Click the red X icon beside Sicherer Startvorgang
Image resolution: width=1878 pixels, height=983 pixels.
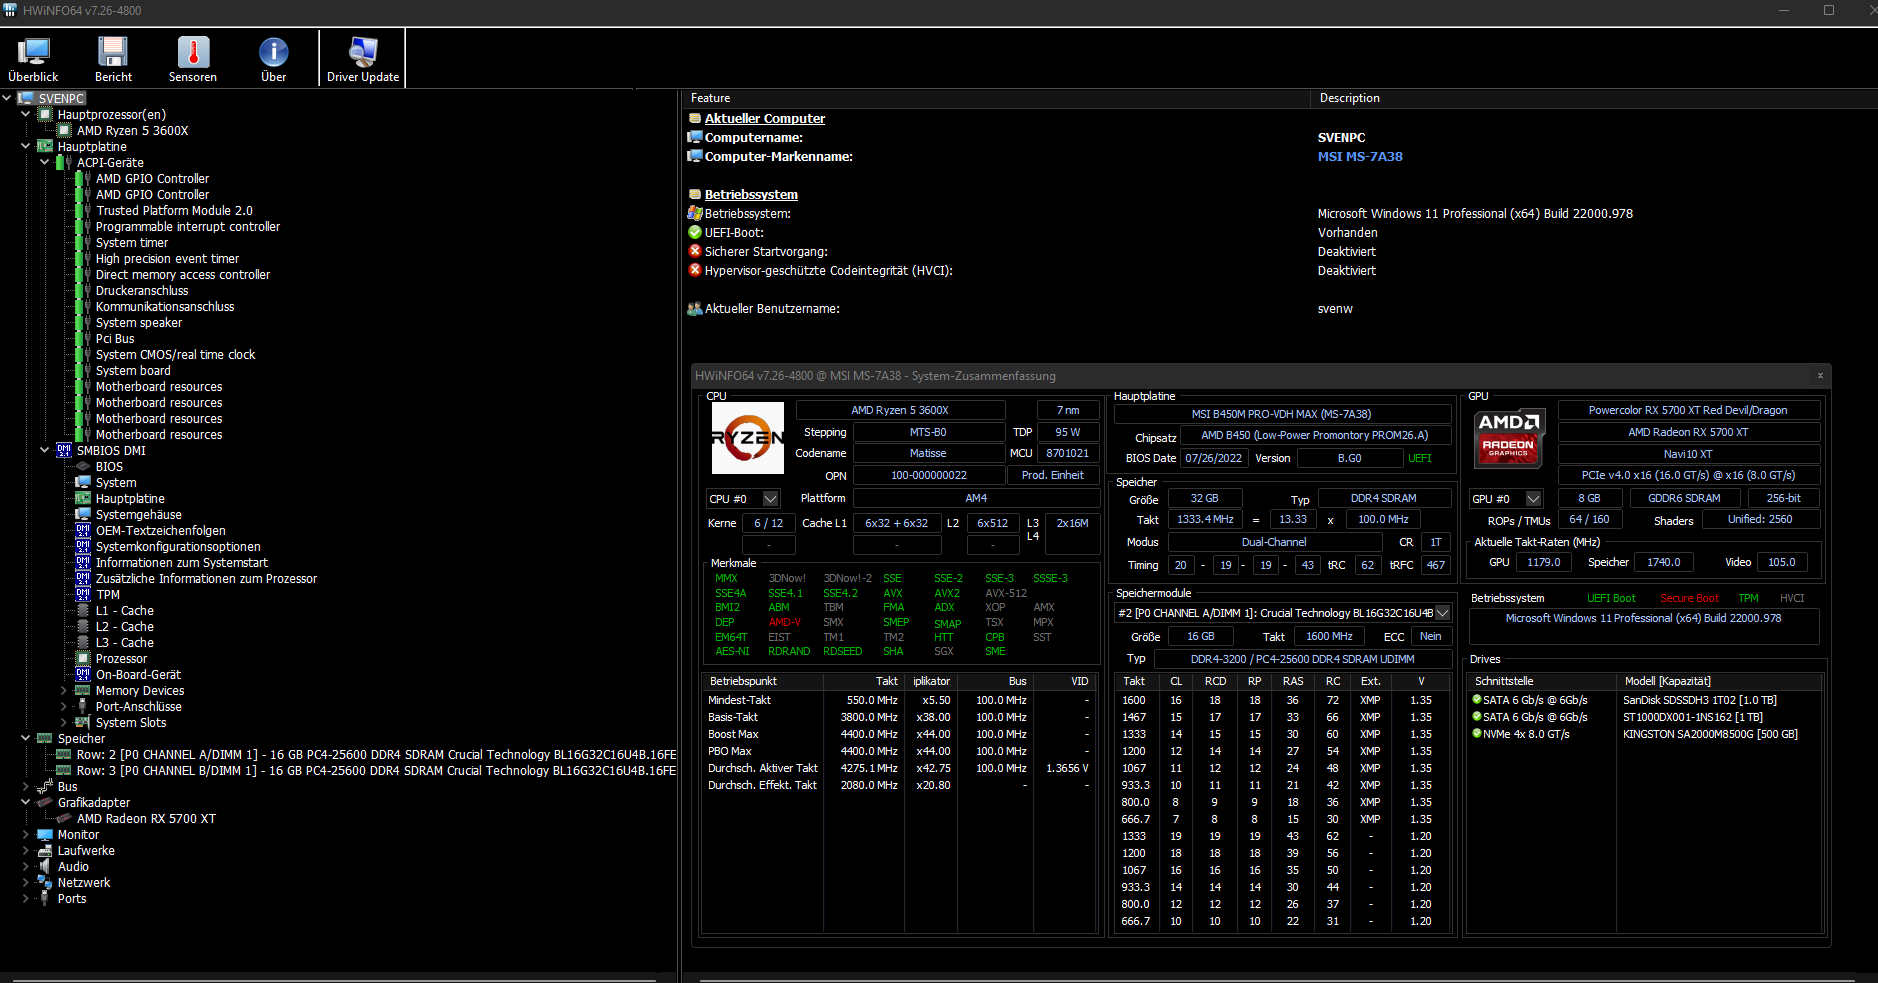tap(695, 251)
